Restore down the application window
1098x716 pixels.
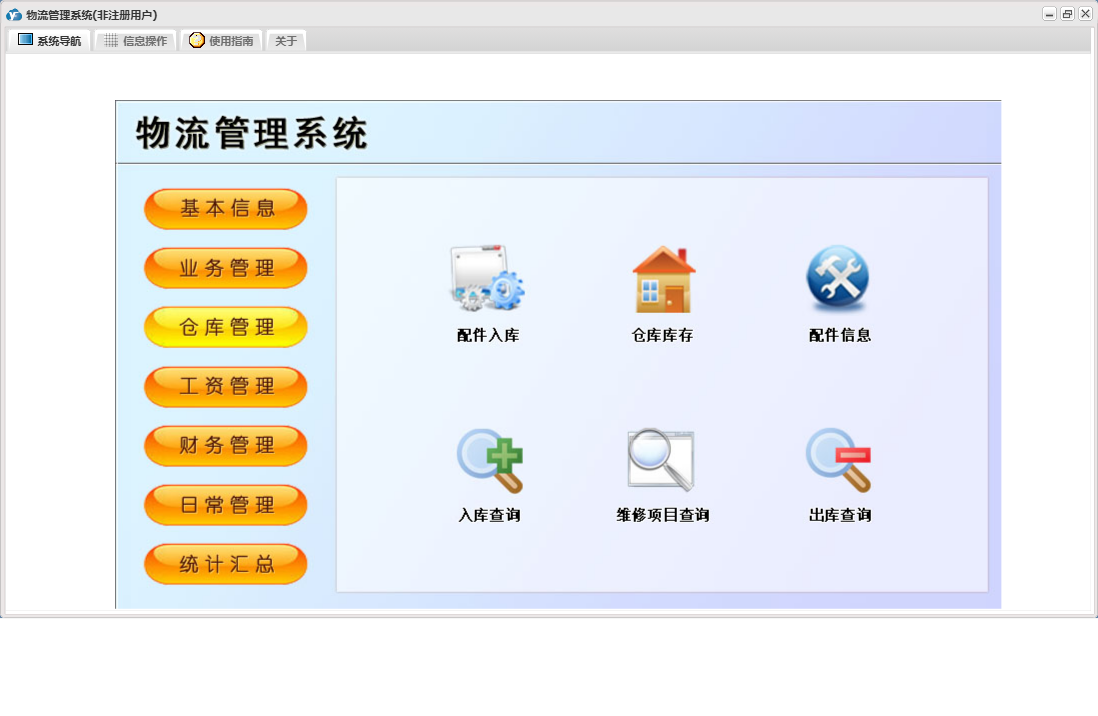pos(1067,14)
